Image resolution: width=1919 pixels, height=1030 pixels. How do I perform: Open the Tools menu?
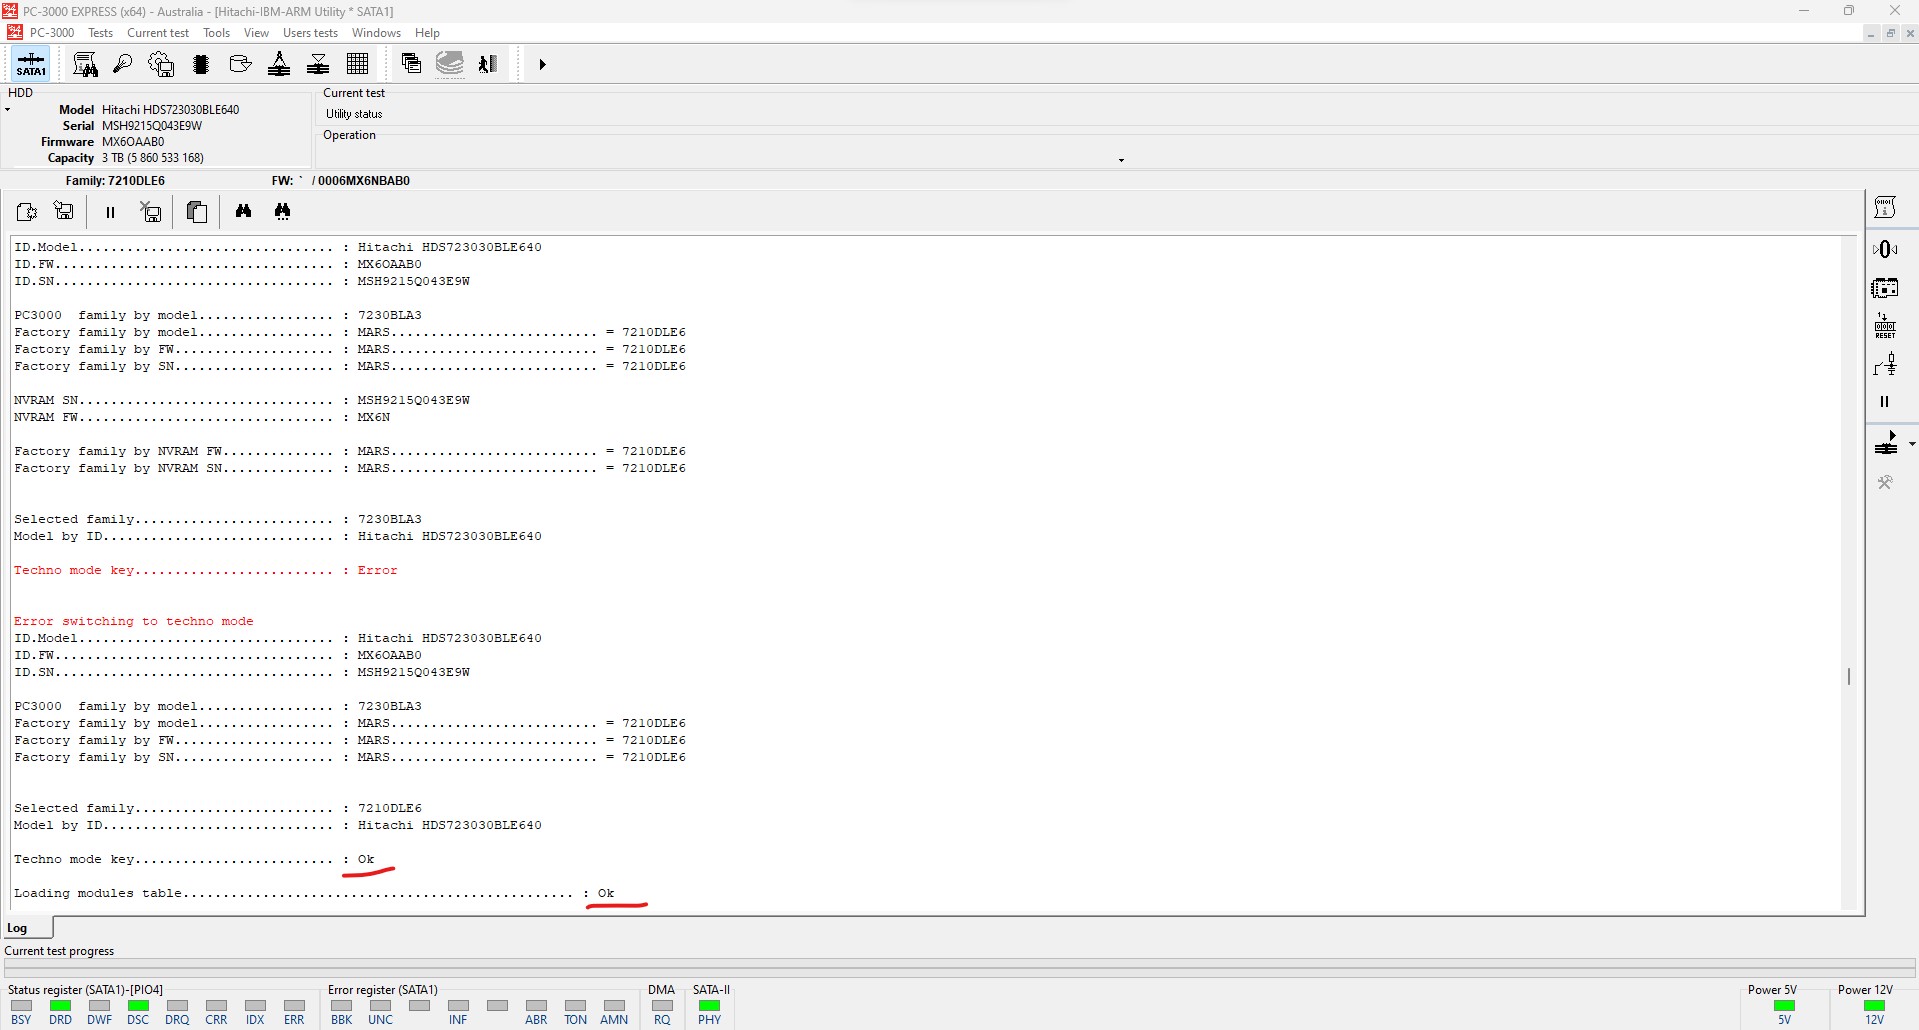[216, 33]
